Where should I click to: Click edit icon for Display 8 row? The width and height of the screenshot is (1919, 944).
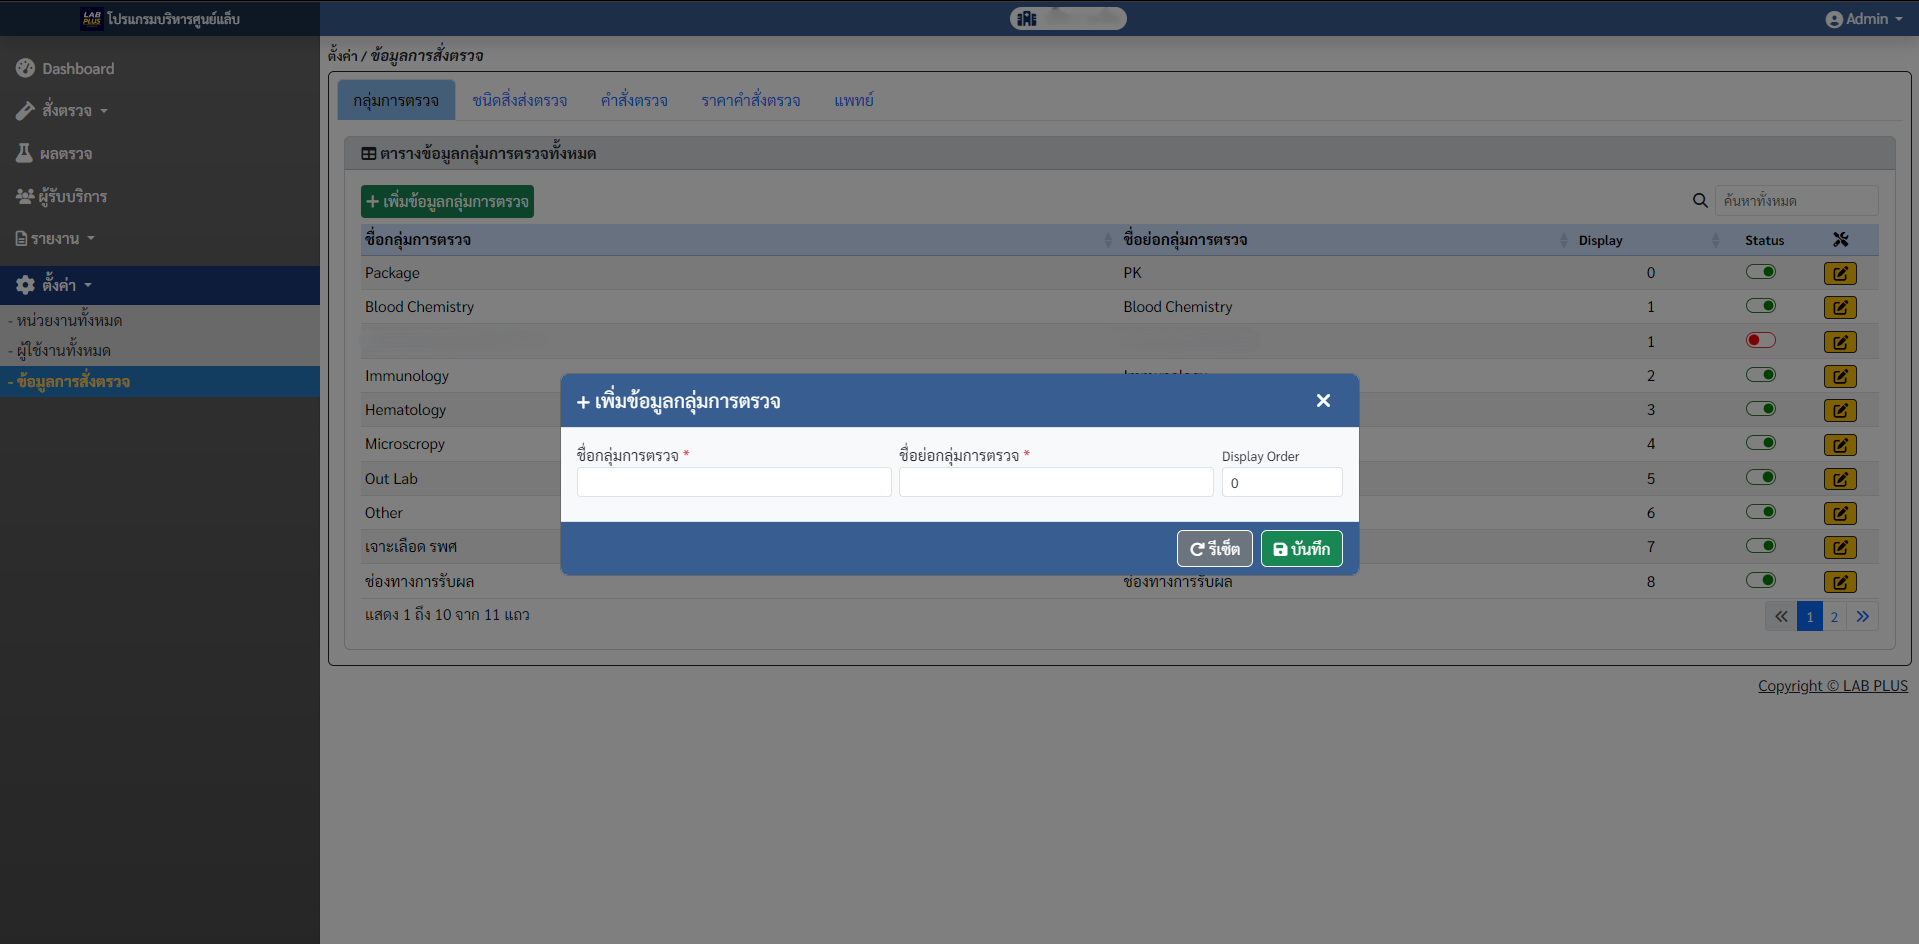pyautogui.click(x=1839, y=582)
